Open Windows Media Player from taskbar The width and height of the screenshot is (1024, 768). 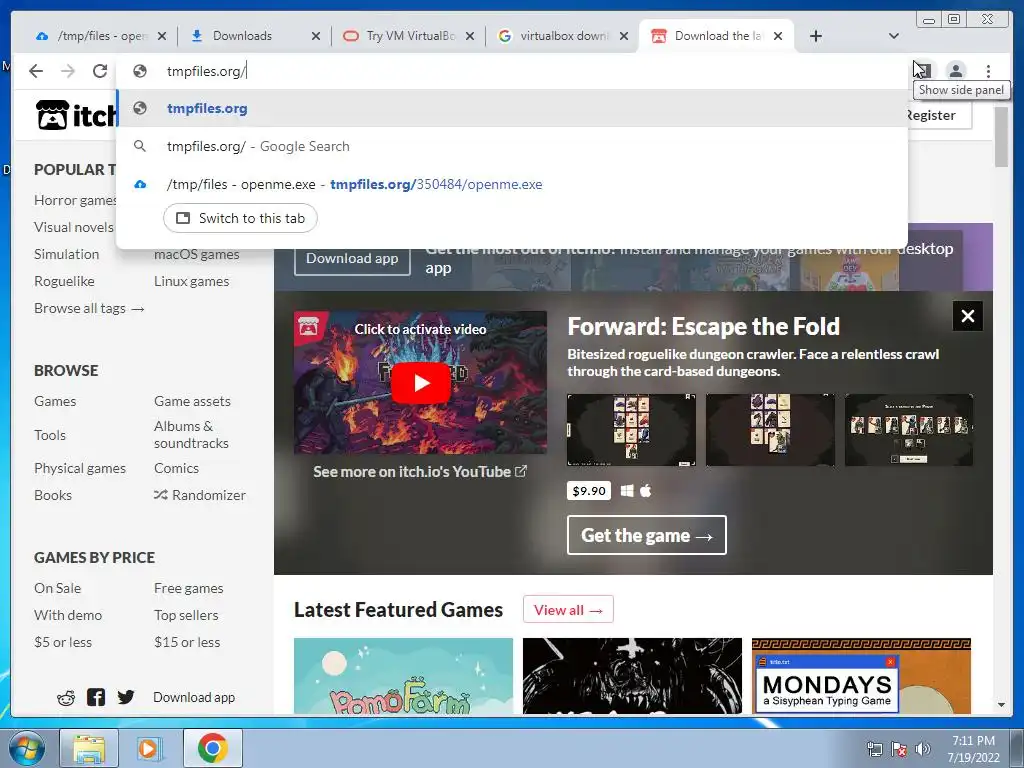(x=148, y=748)
